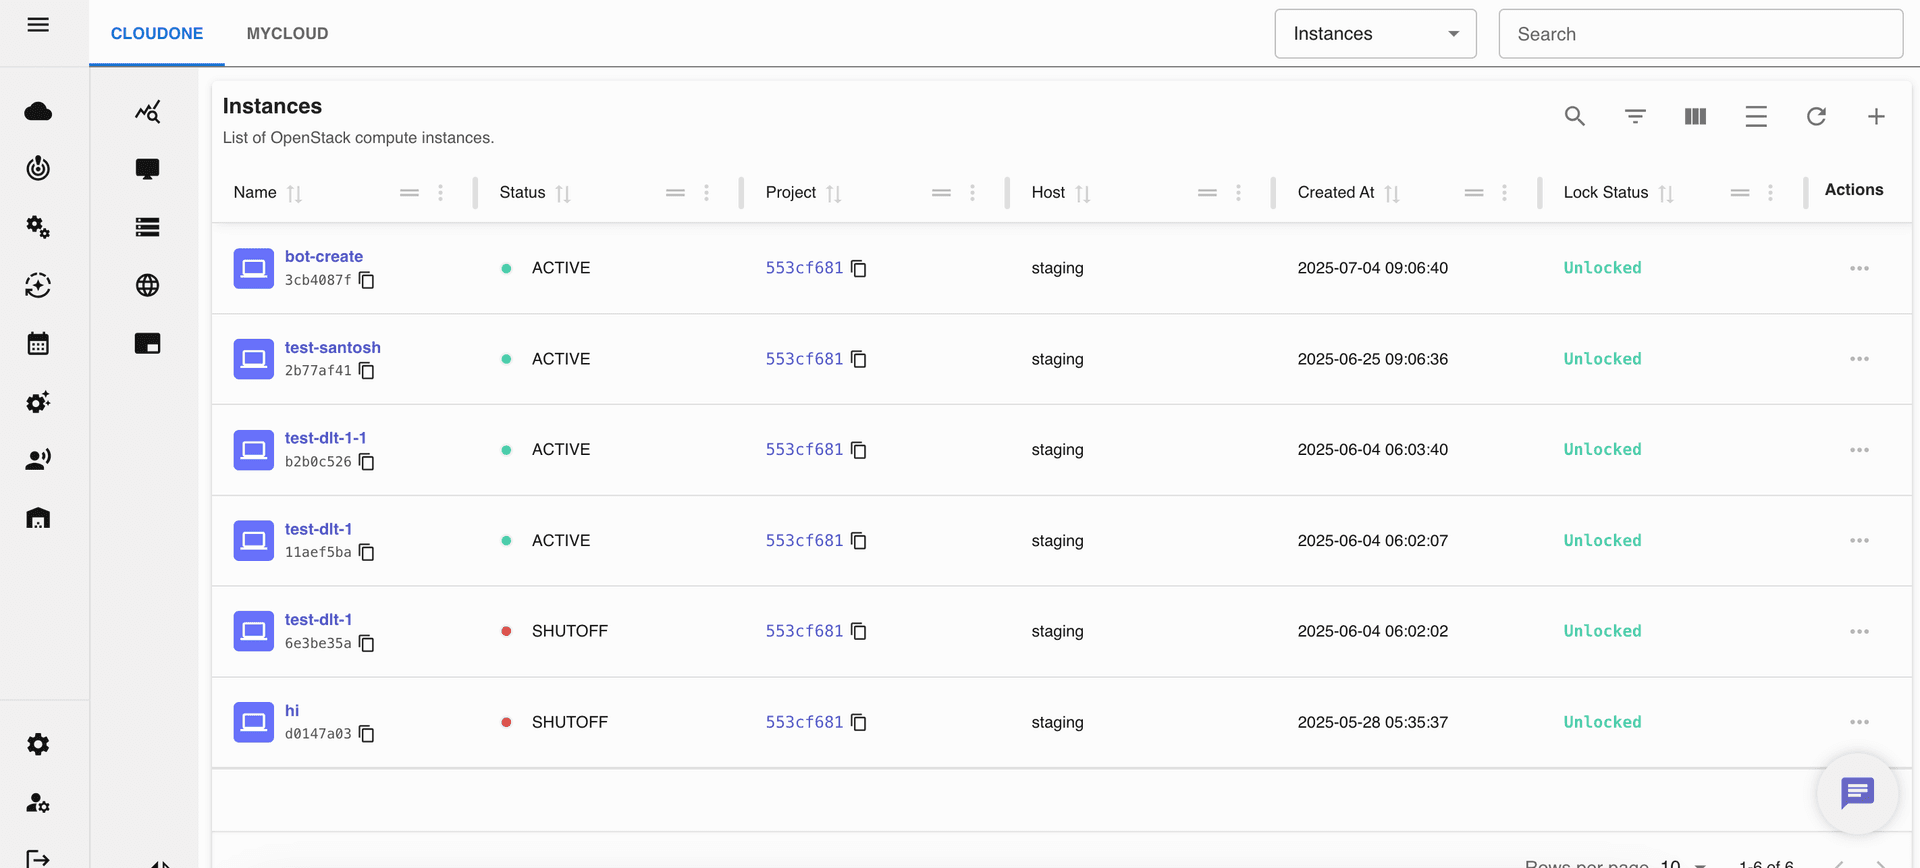
Task: Open Project column options menu
Action: [972, 192]
